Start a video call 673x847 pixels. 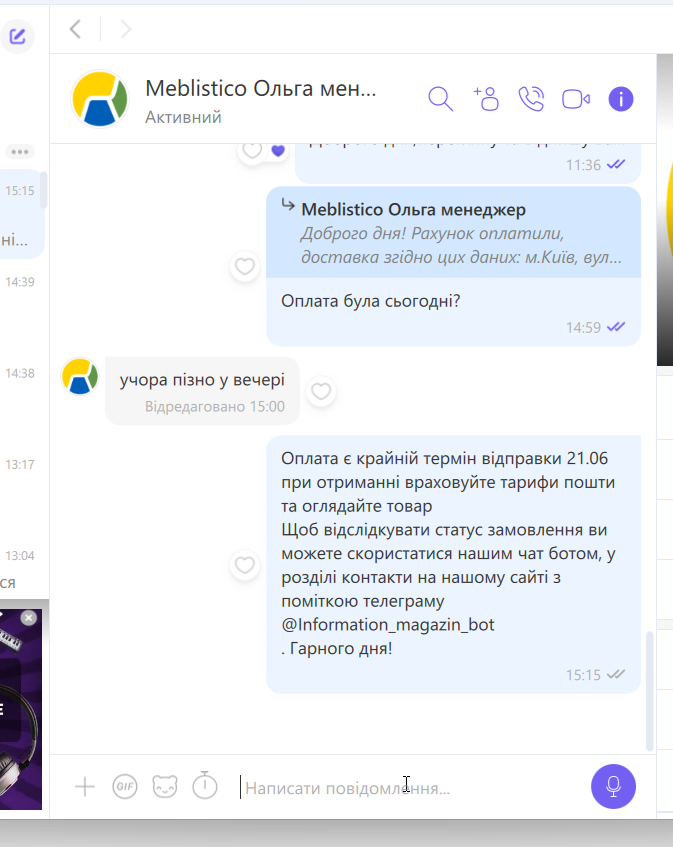coord(576,99)
